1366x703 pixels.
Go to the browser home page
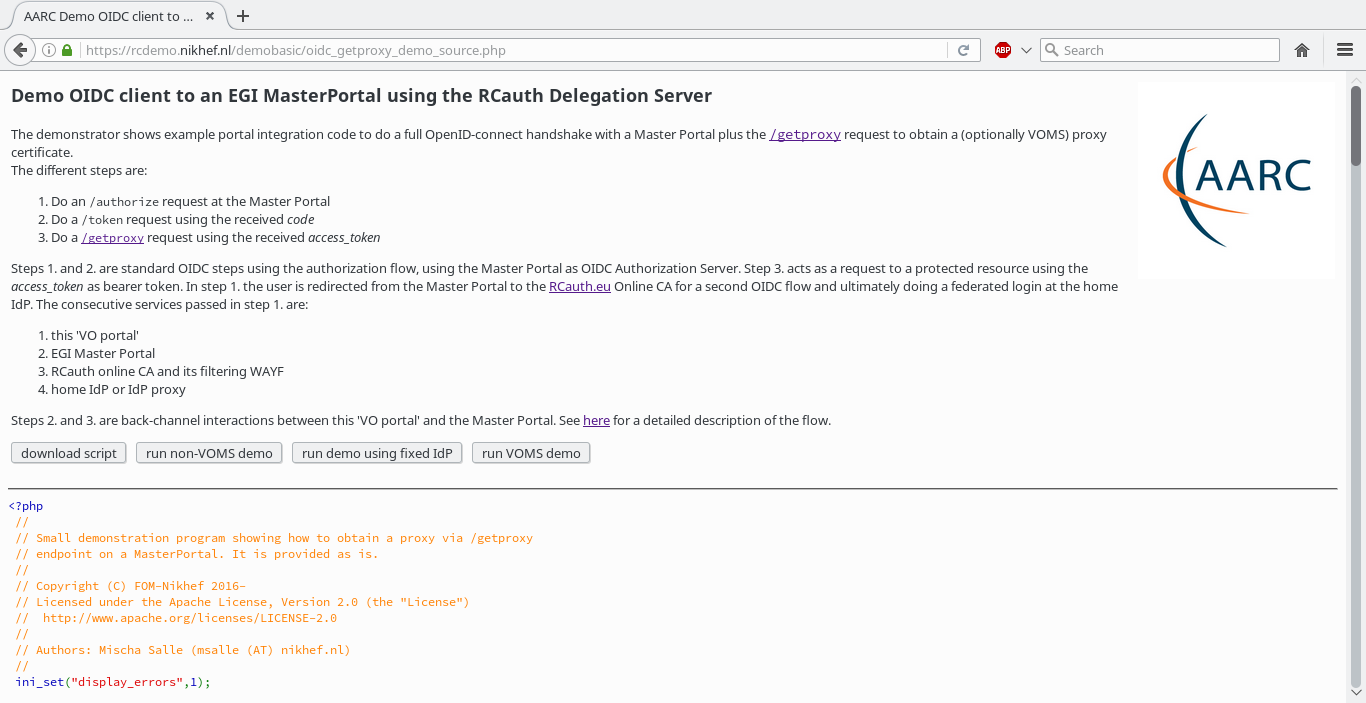tap(1302, 50)
